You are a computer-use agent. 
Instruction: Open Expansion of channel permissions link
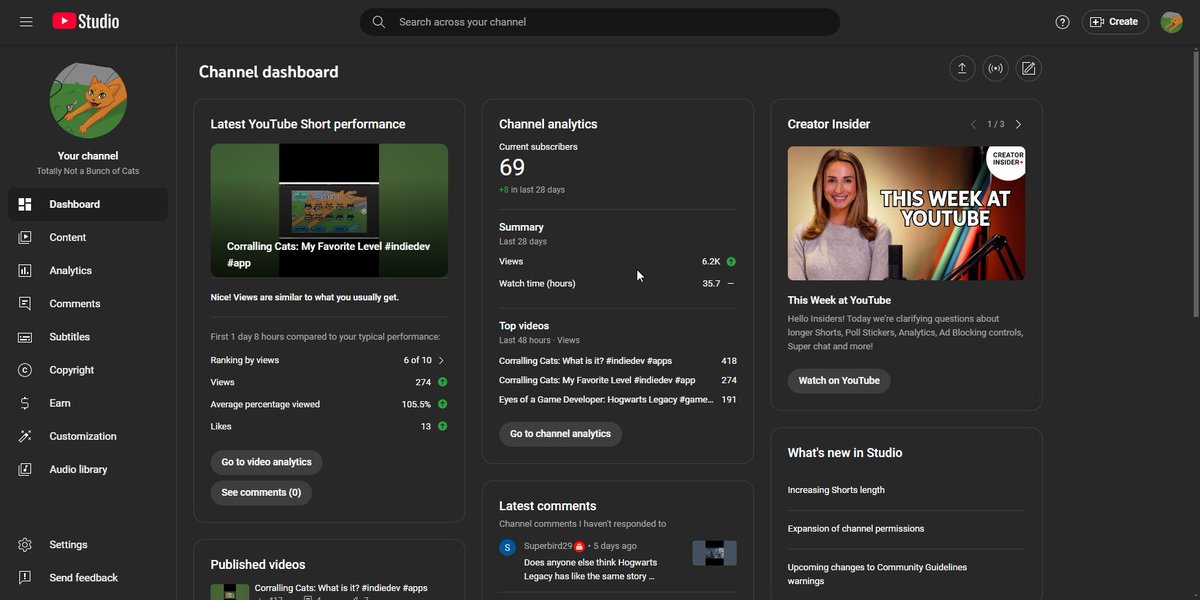click(x=856, y=528)
